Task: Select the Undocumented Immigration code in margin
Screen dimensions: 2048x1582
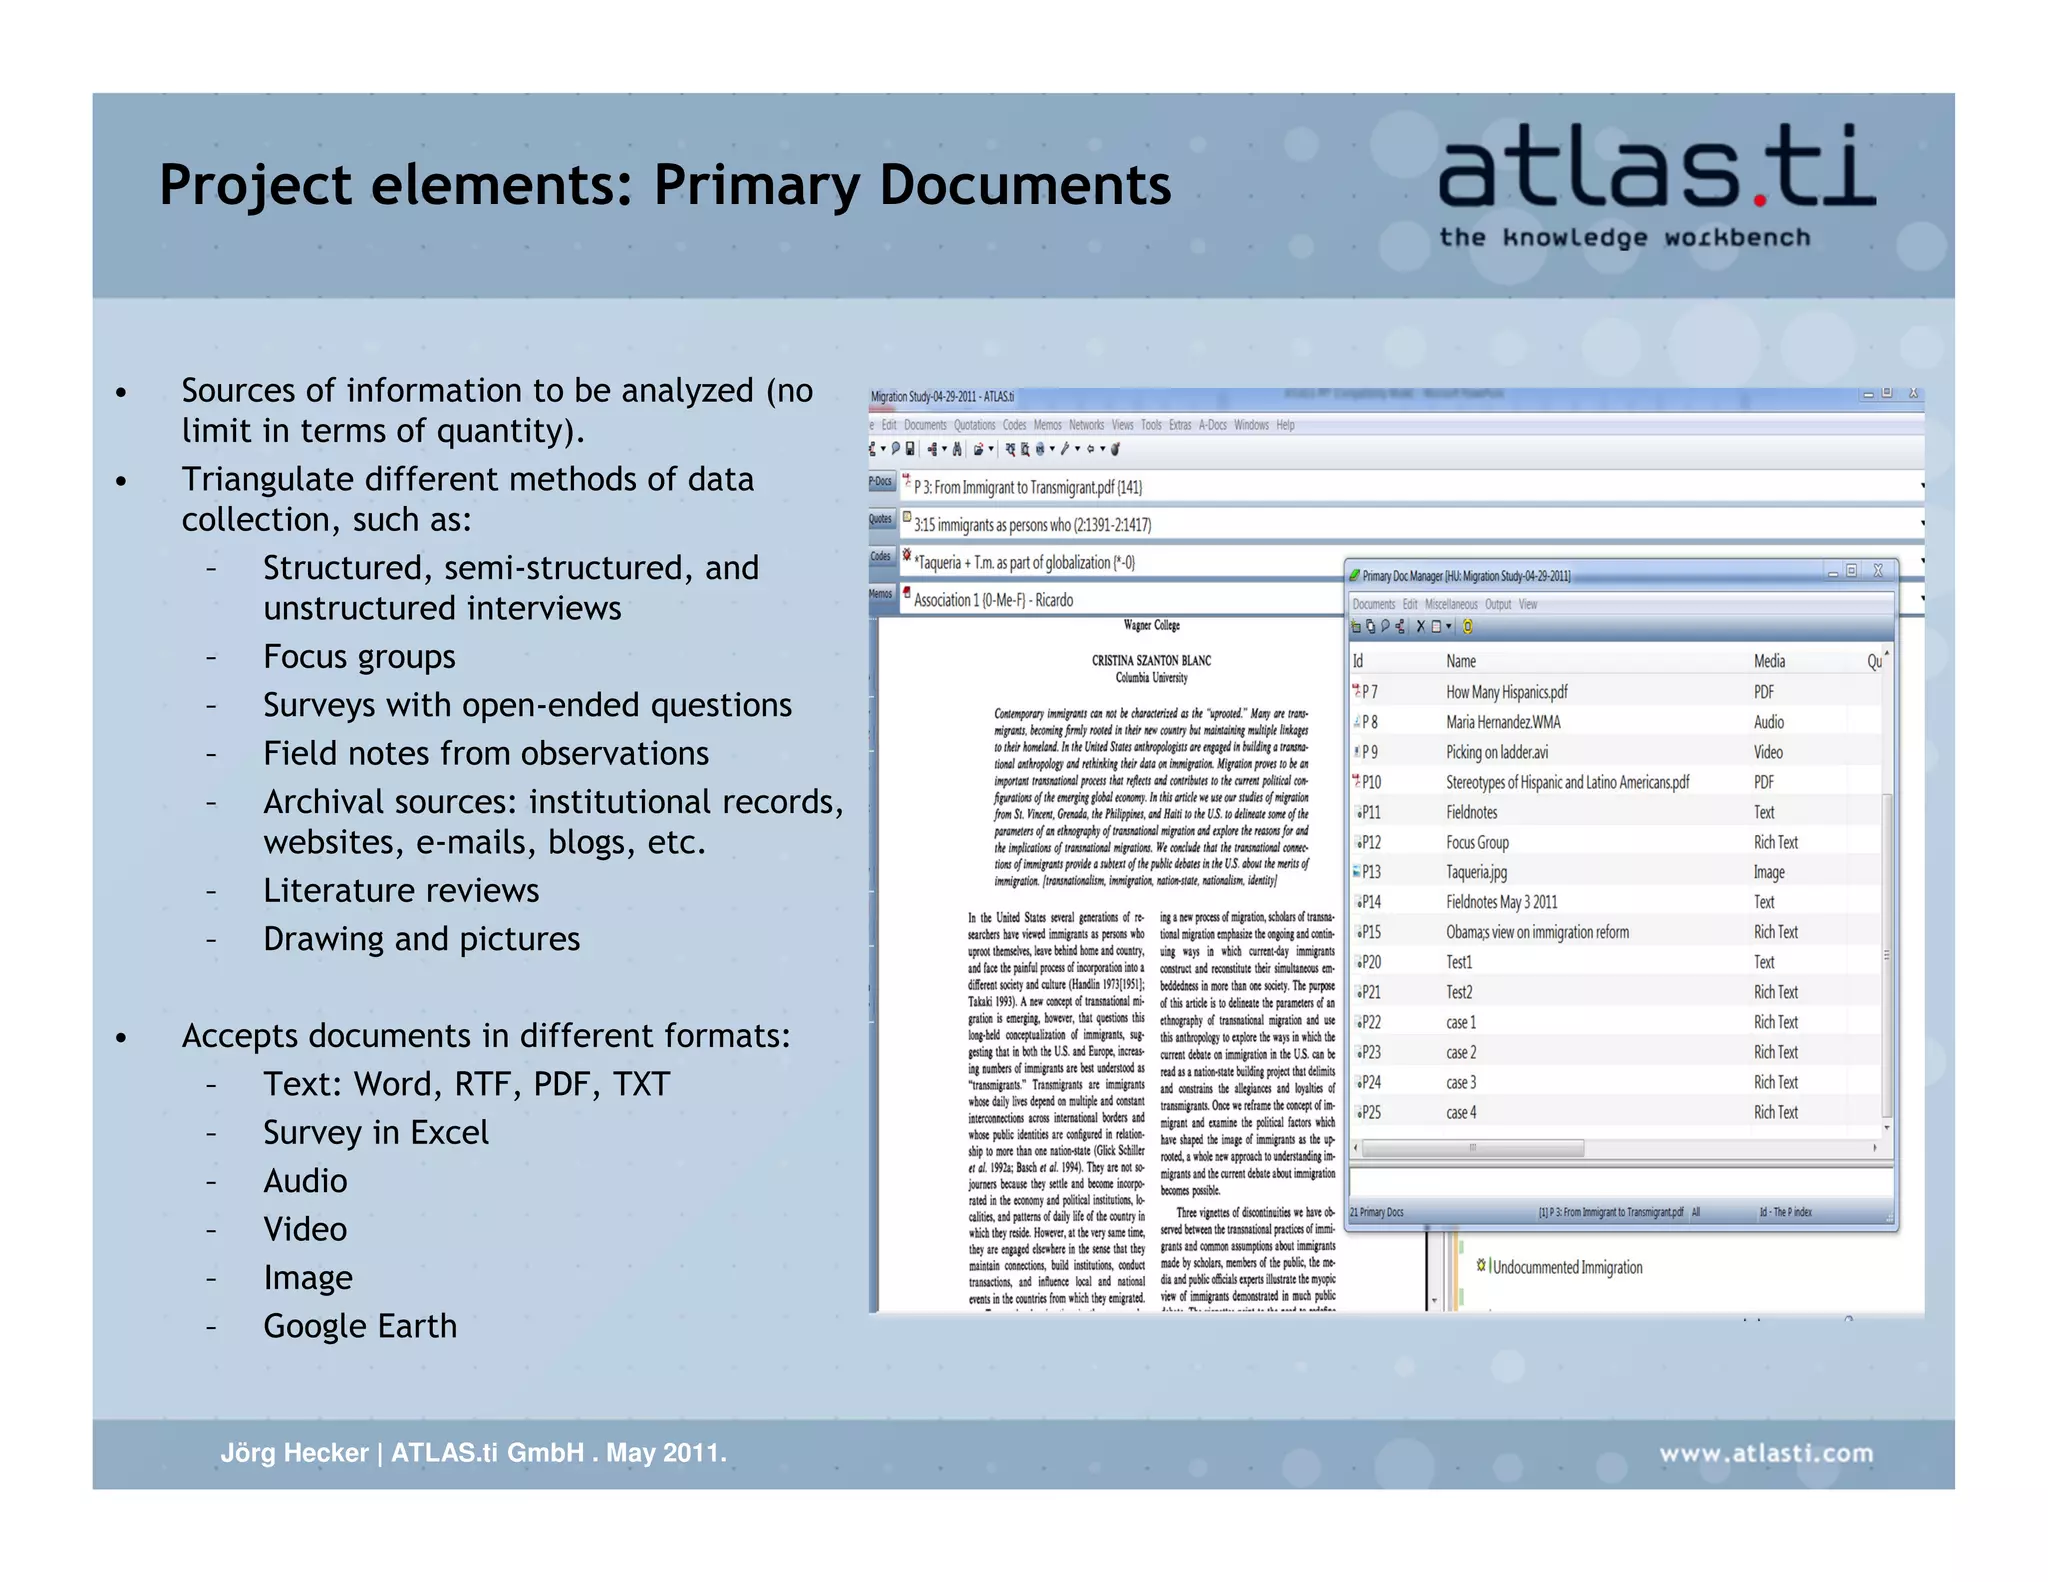Action: 1567,1267
